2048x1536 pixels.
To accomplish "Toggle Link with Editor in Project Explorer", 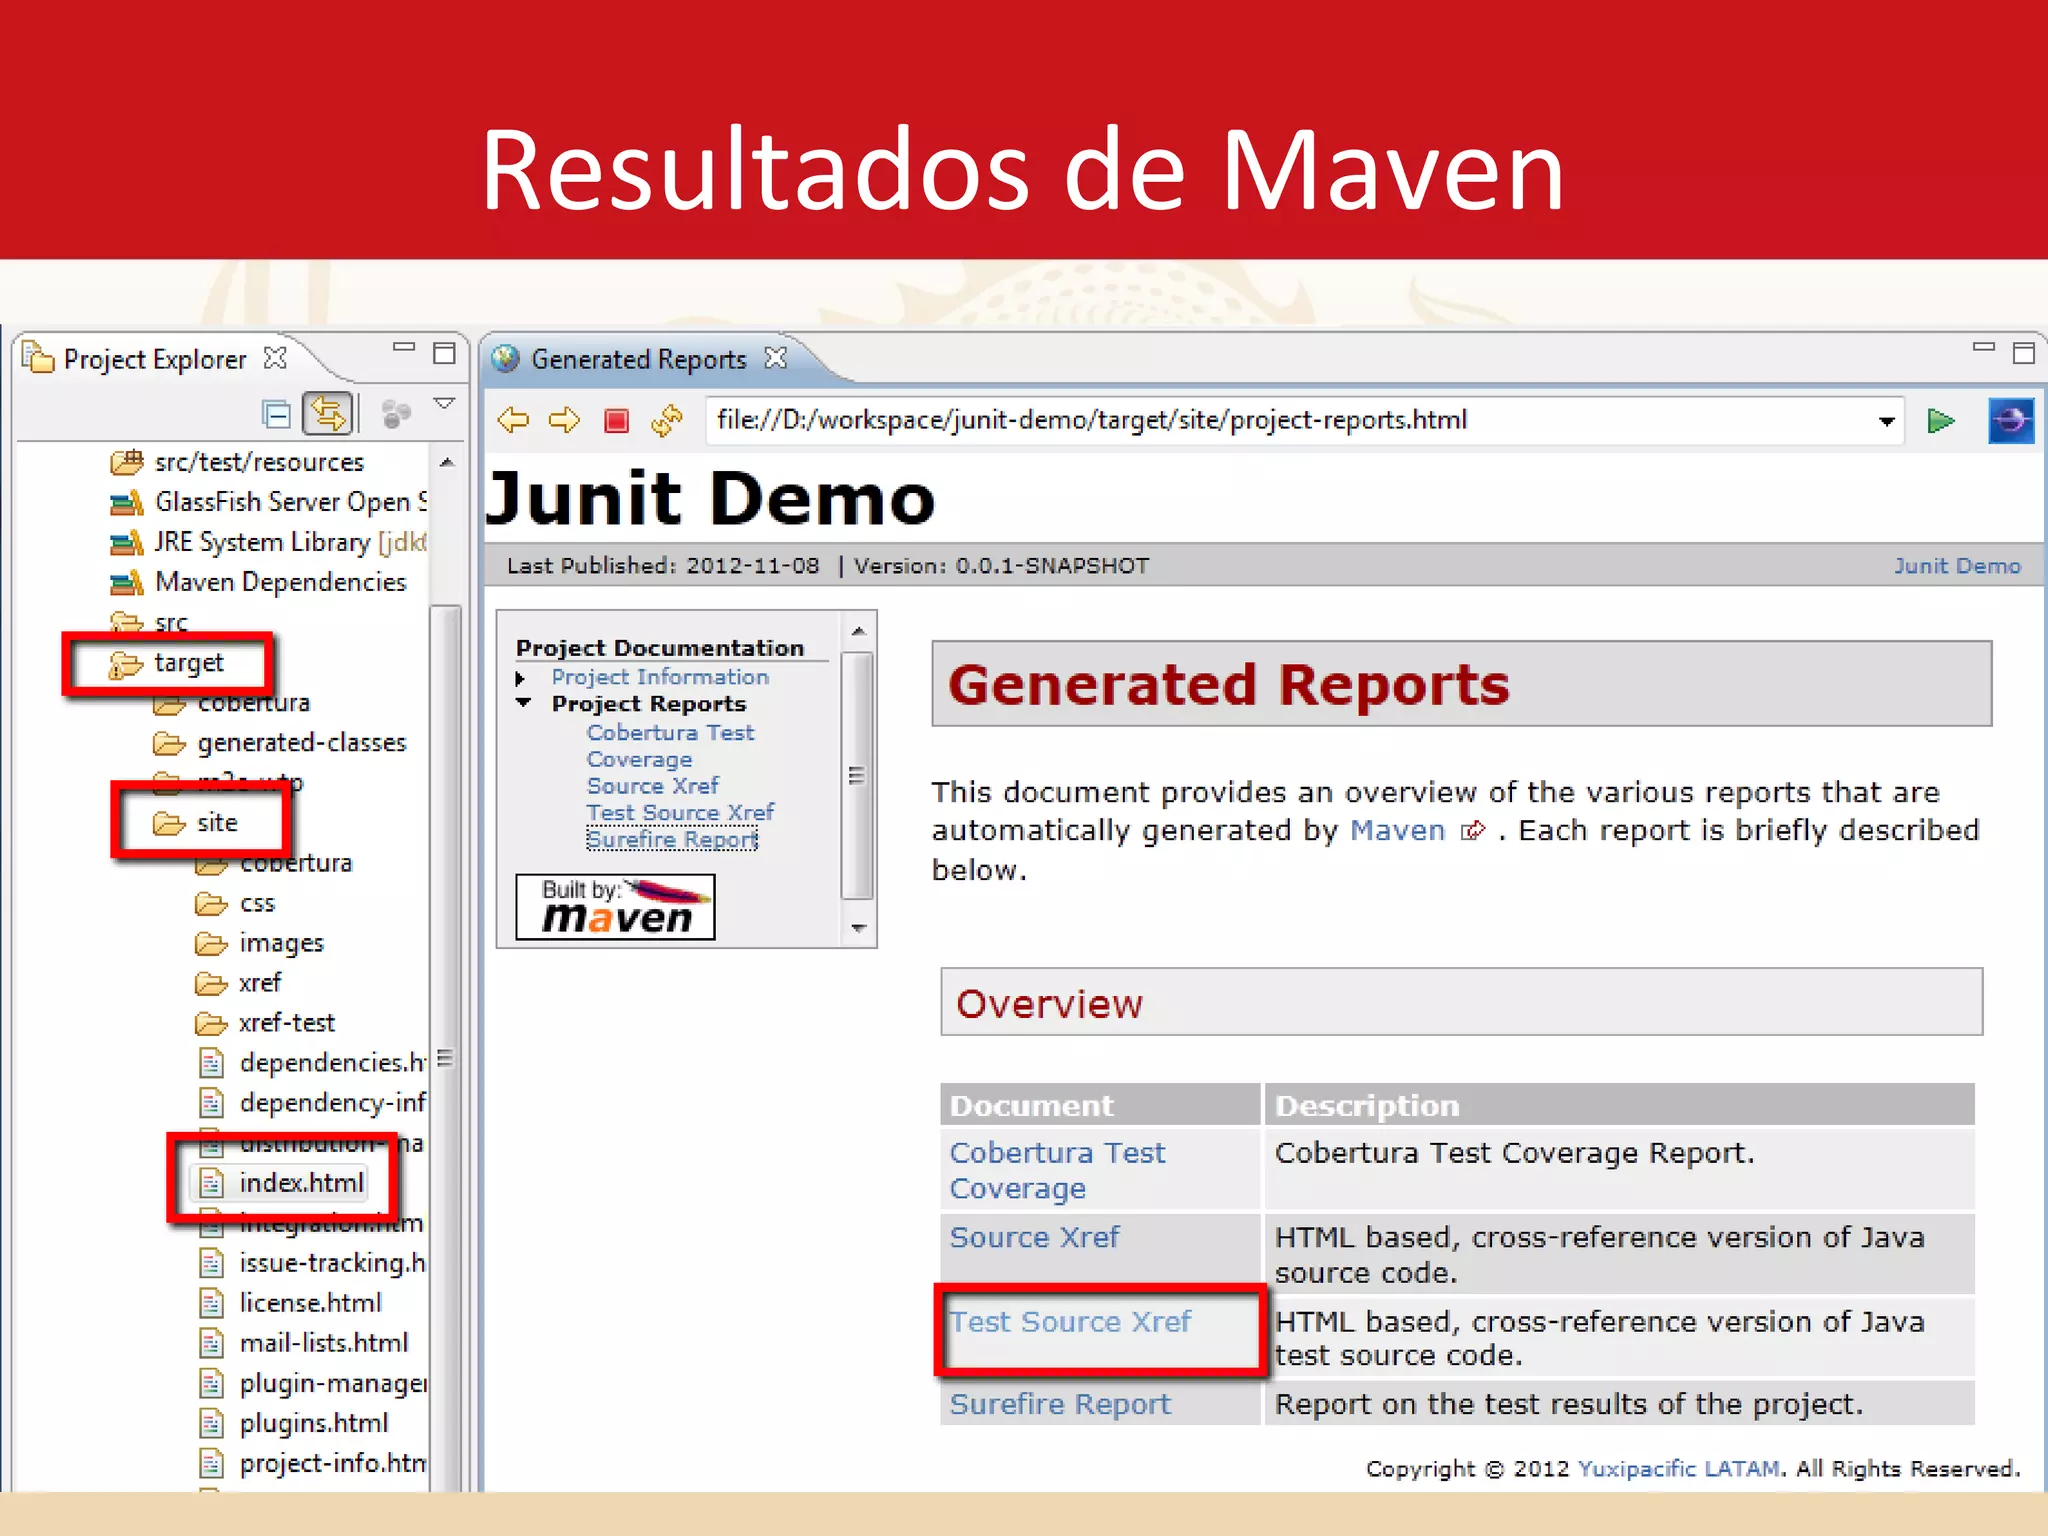I will [329, 414].
